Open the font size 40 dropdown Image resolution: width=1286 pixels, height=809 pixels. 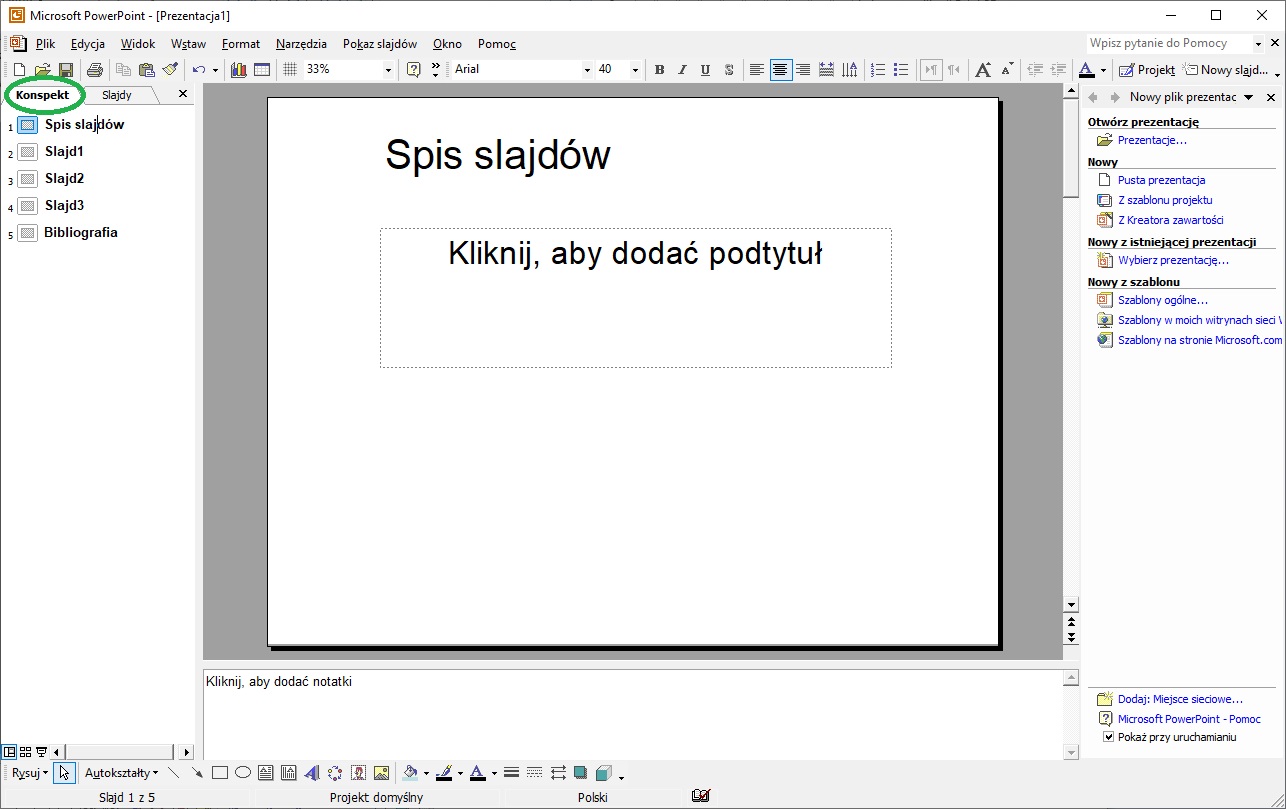[x=634, y=70]
